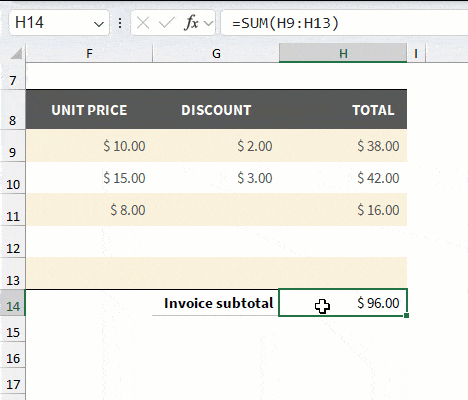
Task: Select the $ 38.00 total cell
Action: (x=343, y=146)
